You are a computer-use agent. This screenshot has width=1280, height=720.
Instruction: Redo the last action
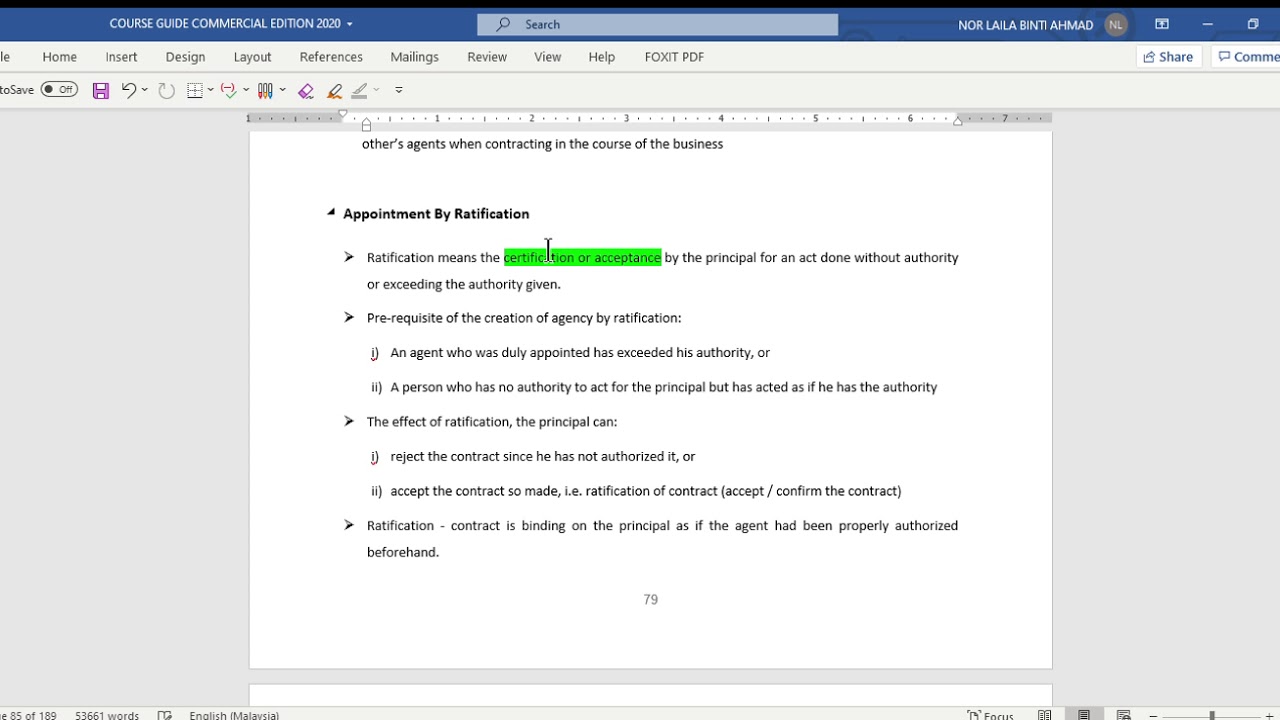[x=166, y=90]
